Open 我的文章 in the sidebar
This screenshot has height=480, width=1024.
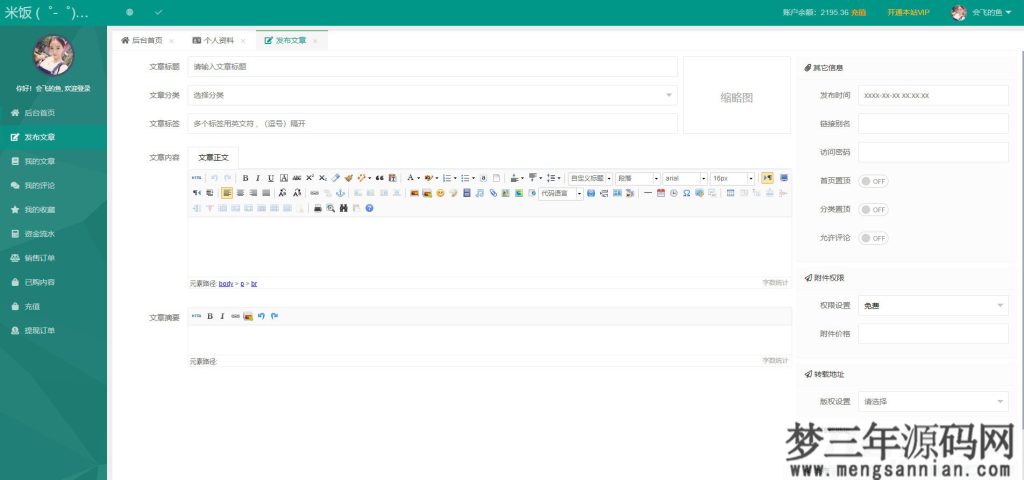coord(40,161)
